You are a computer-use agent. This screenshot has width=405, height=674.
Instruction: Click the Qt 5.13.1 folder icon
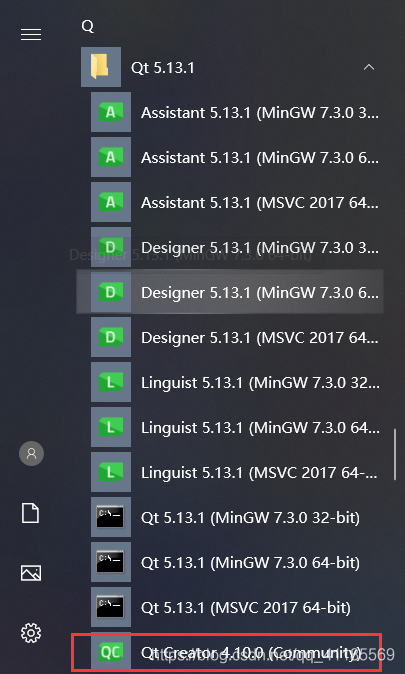(101, 67)
